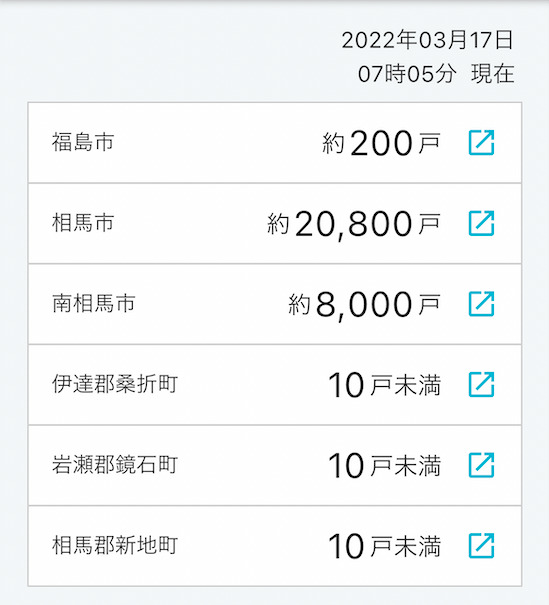549x605 pixels.
Task: Click the 南相馬市 city name
Action: pyautogui.click(x=94, y=304)
